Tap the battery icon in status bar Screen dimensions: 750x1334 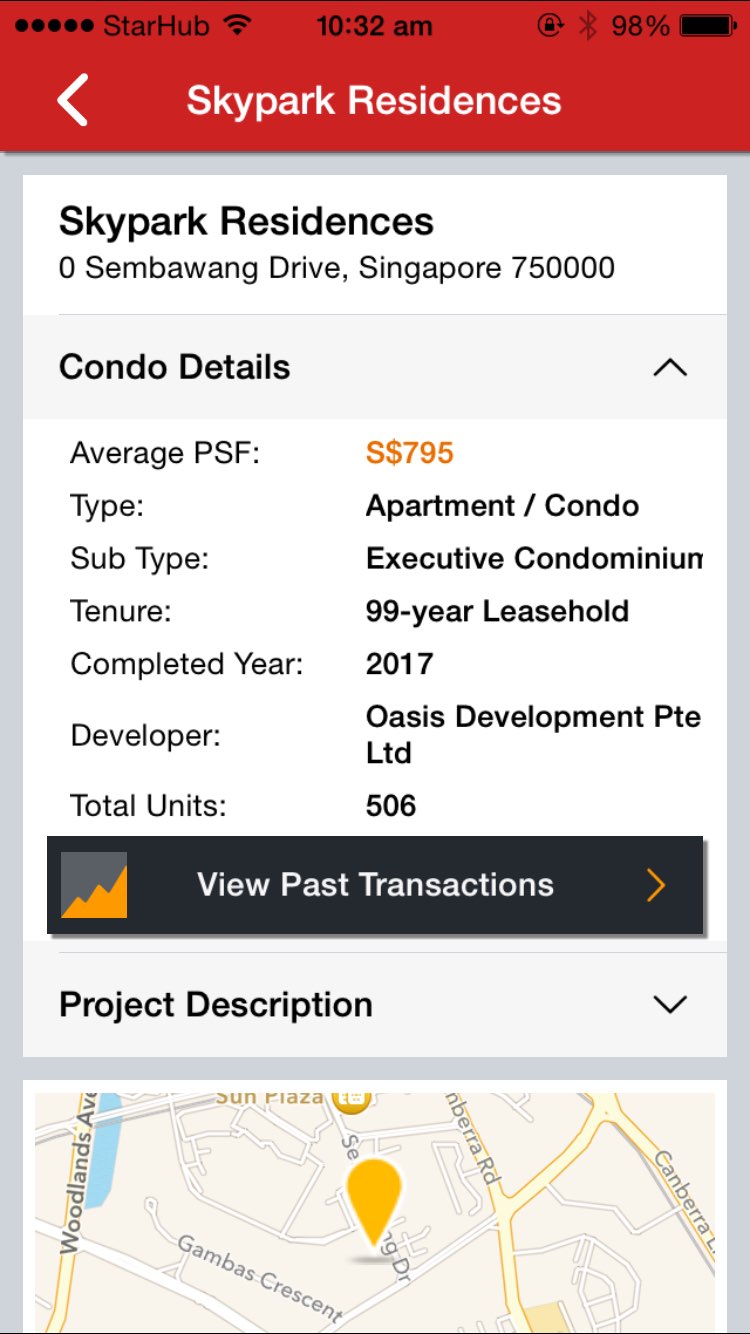(713, 26)
